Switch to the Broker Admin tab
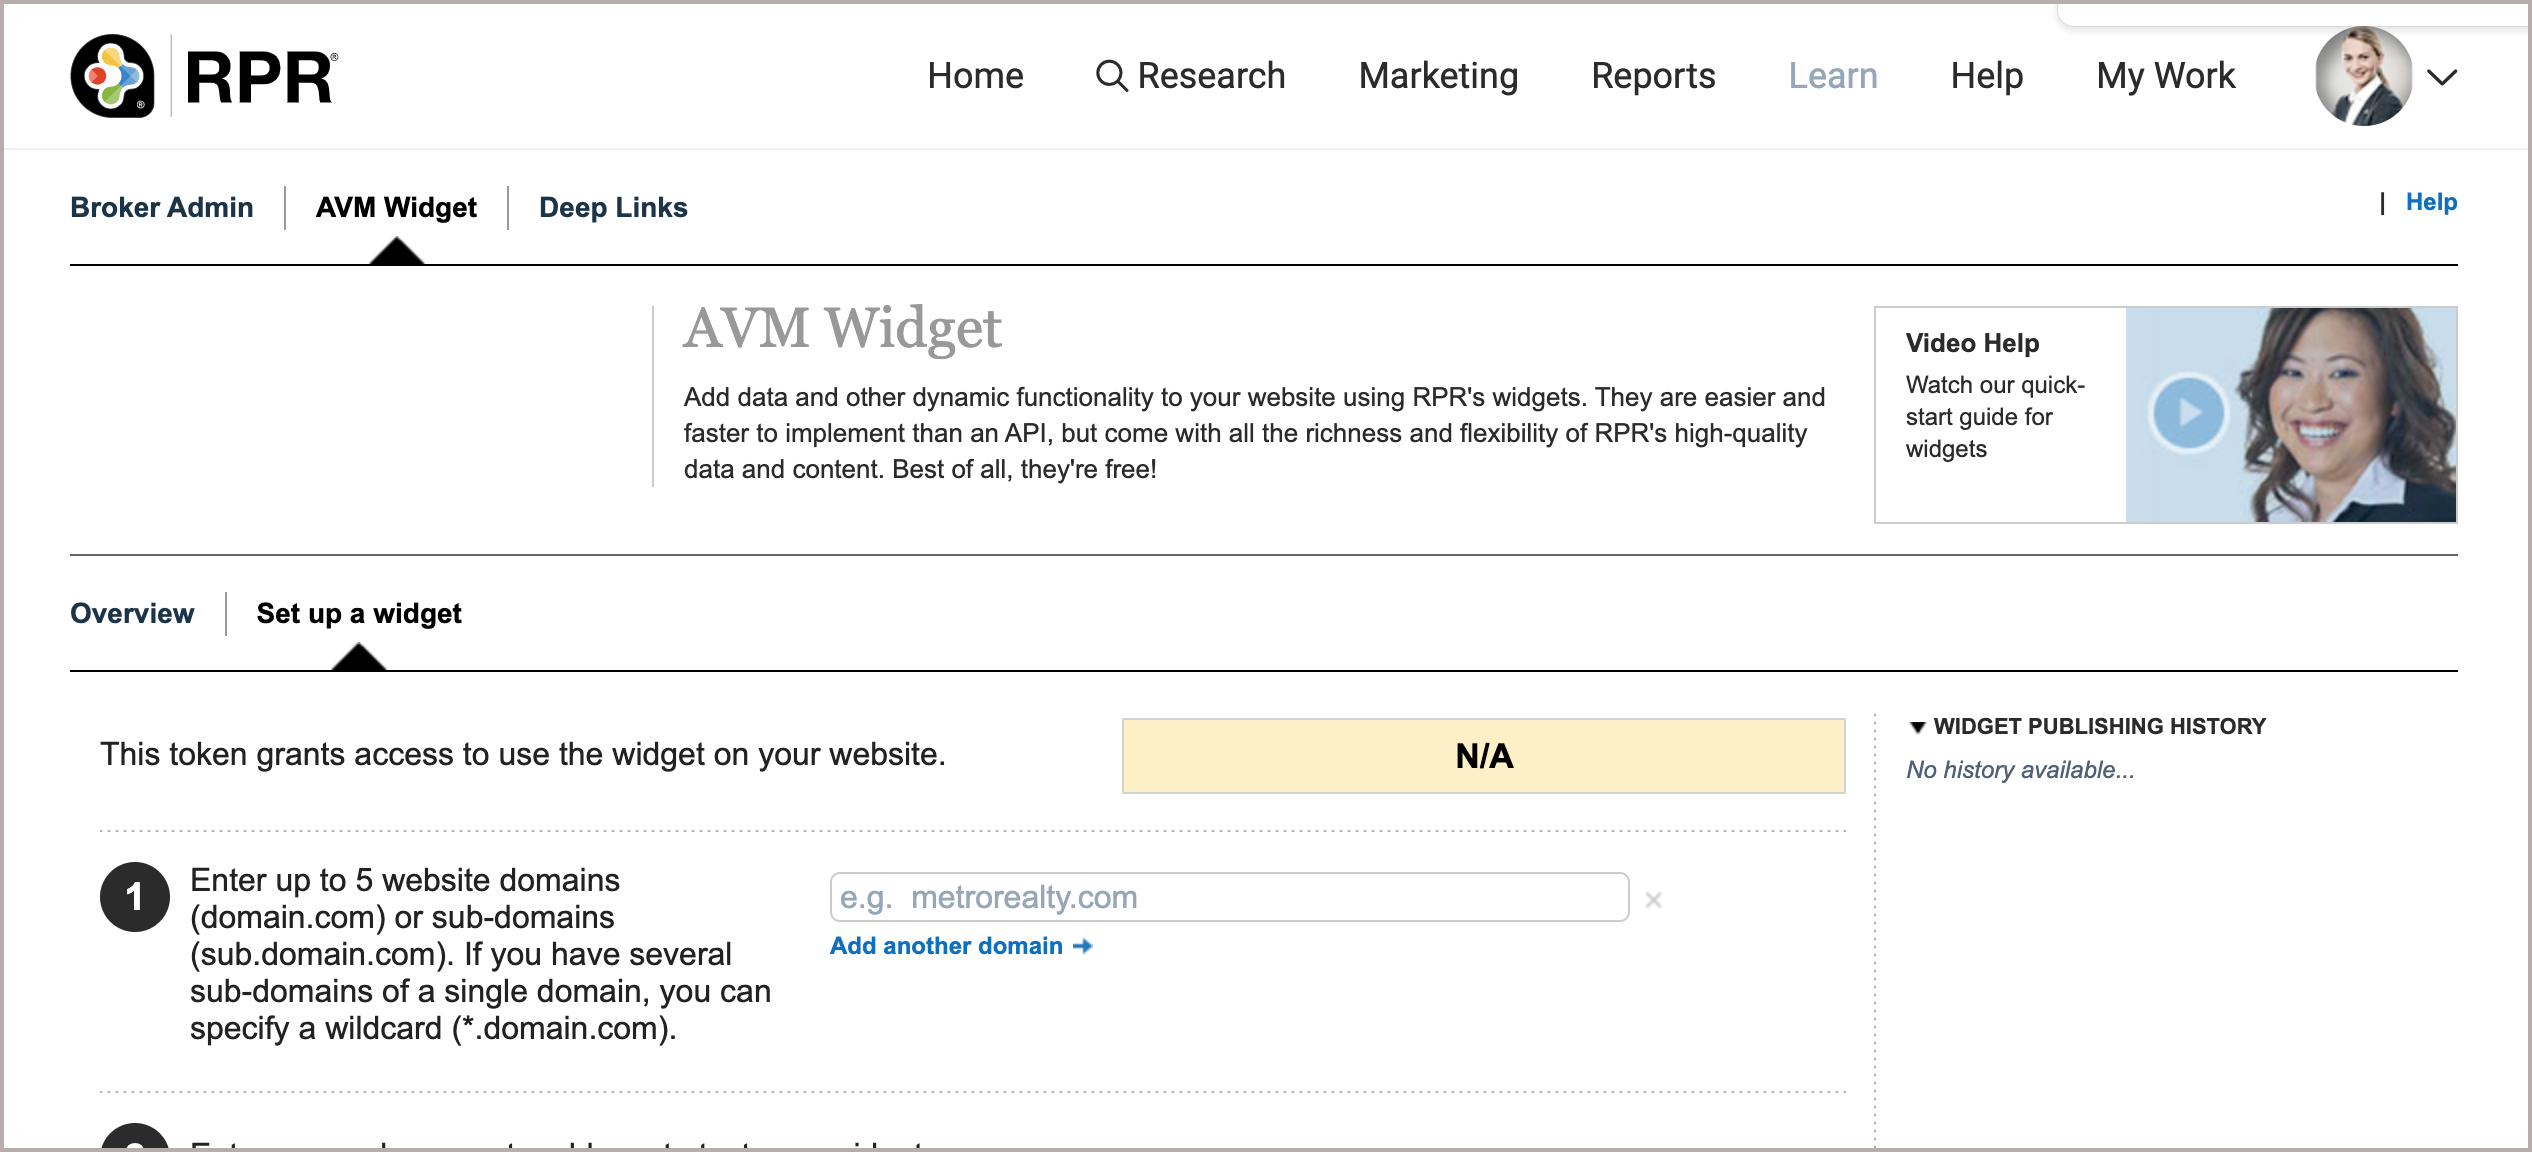 [x=162, y=207]
